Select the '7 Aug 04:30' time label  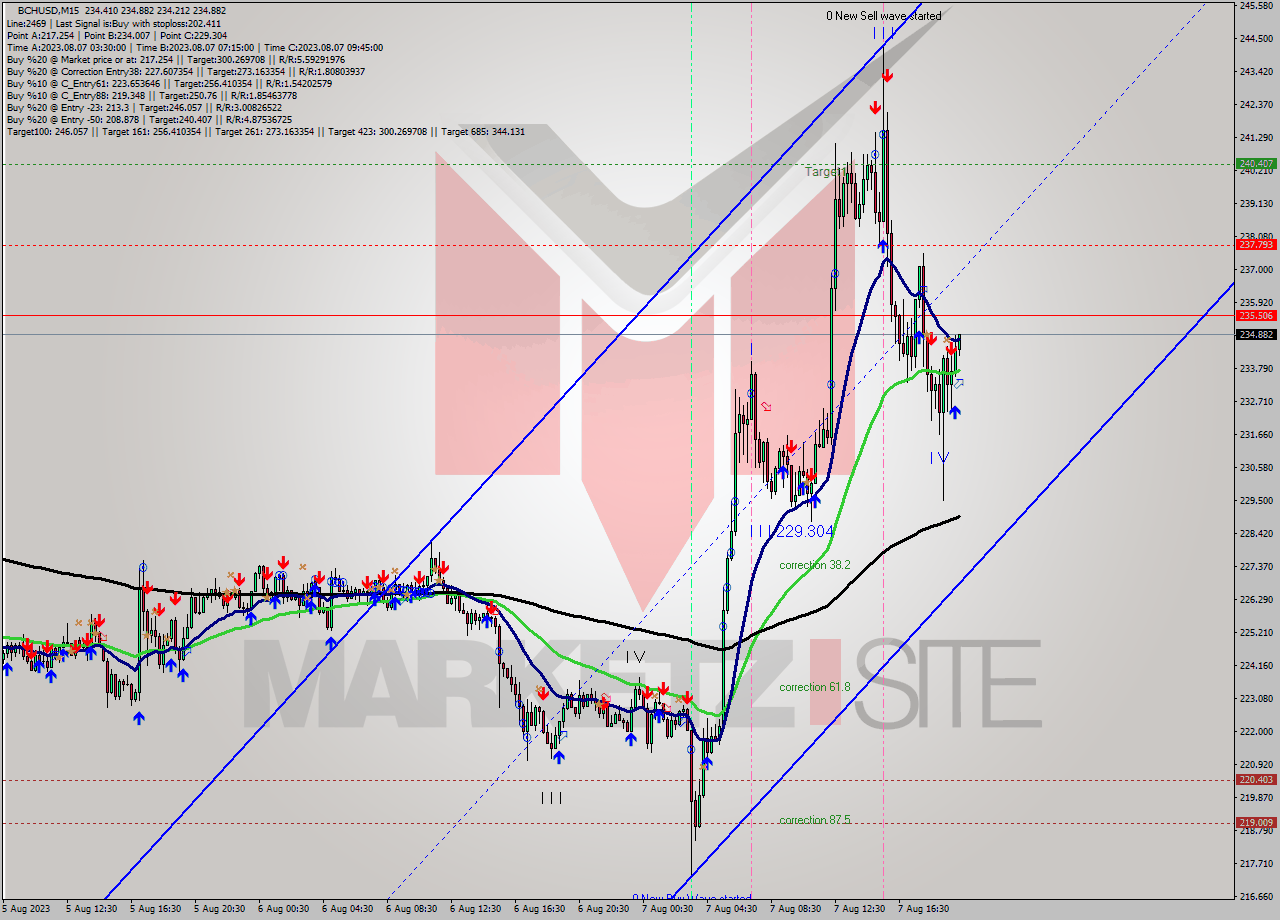point(732,909)
